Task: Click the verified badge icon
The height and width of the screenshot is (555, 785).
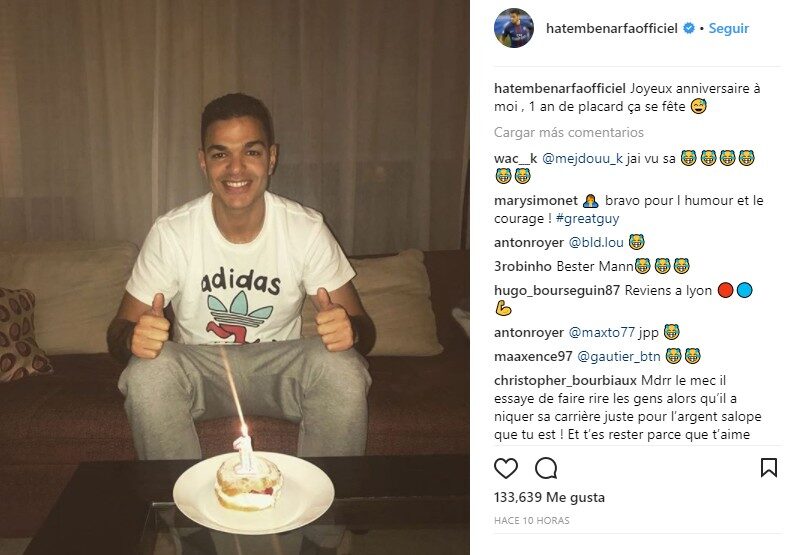Action: coord(689,29)
